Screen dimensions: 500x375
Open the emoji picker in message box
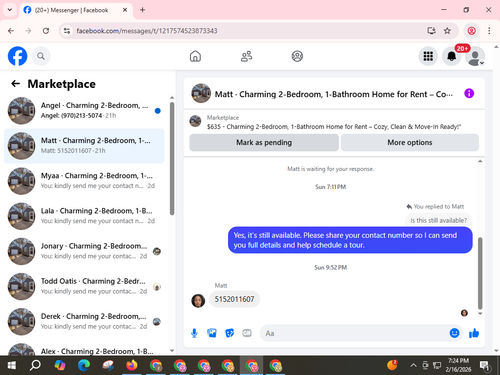click(x=454, y=333)
